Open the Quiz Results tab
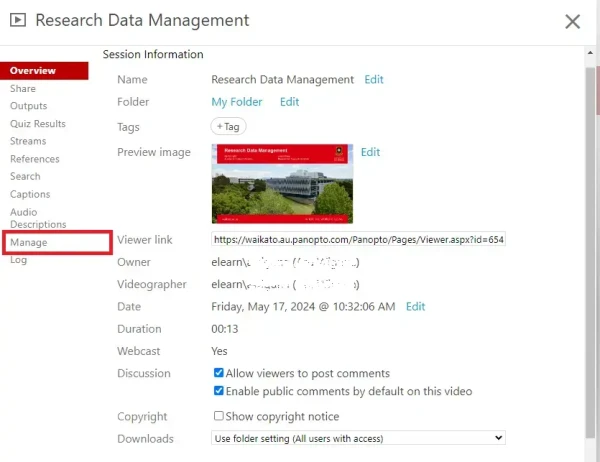Image resolution: width=600 pixels, height=462 pixels. click(38, 124)
